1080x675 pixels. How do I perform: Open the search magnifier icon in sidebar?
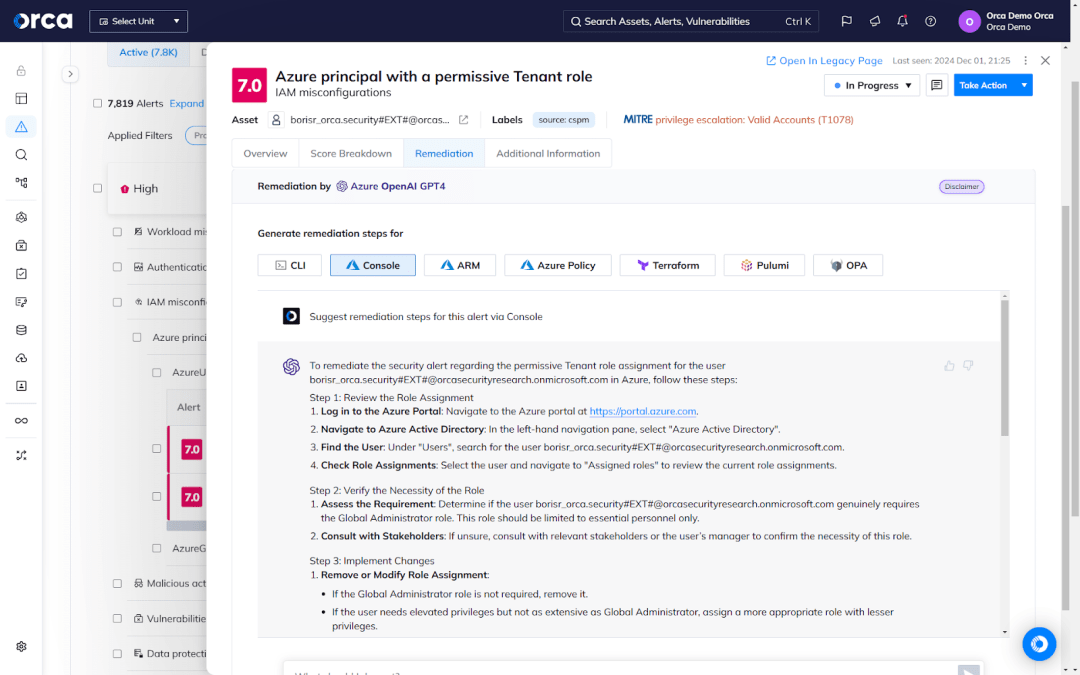21,155
